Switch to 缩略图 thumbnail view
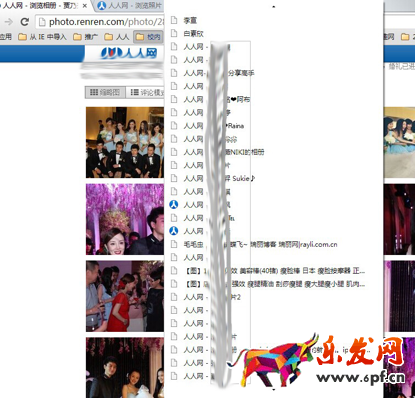415x398 pixels. [105, 92]
